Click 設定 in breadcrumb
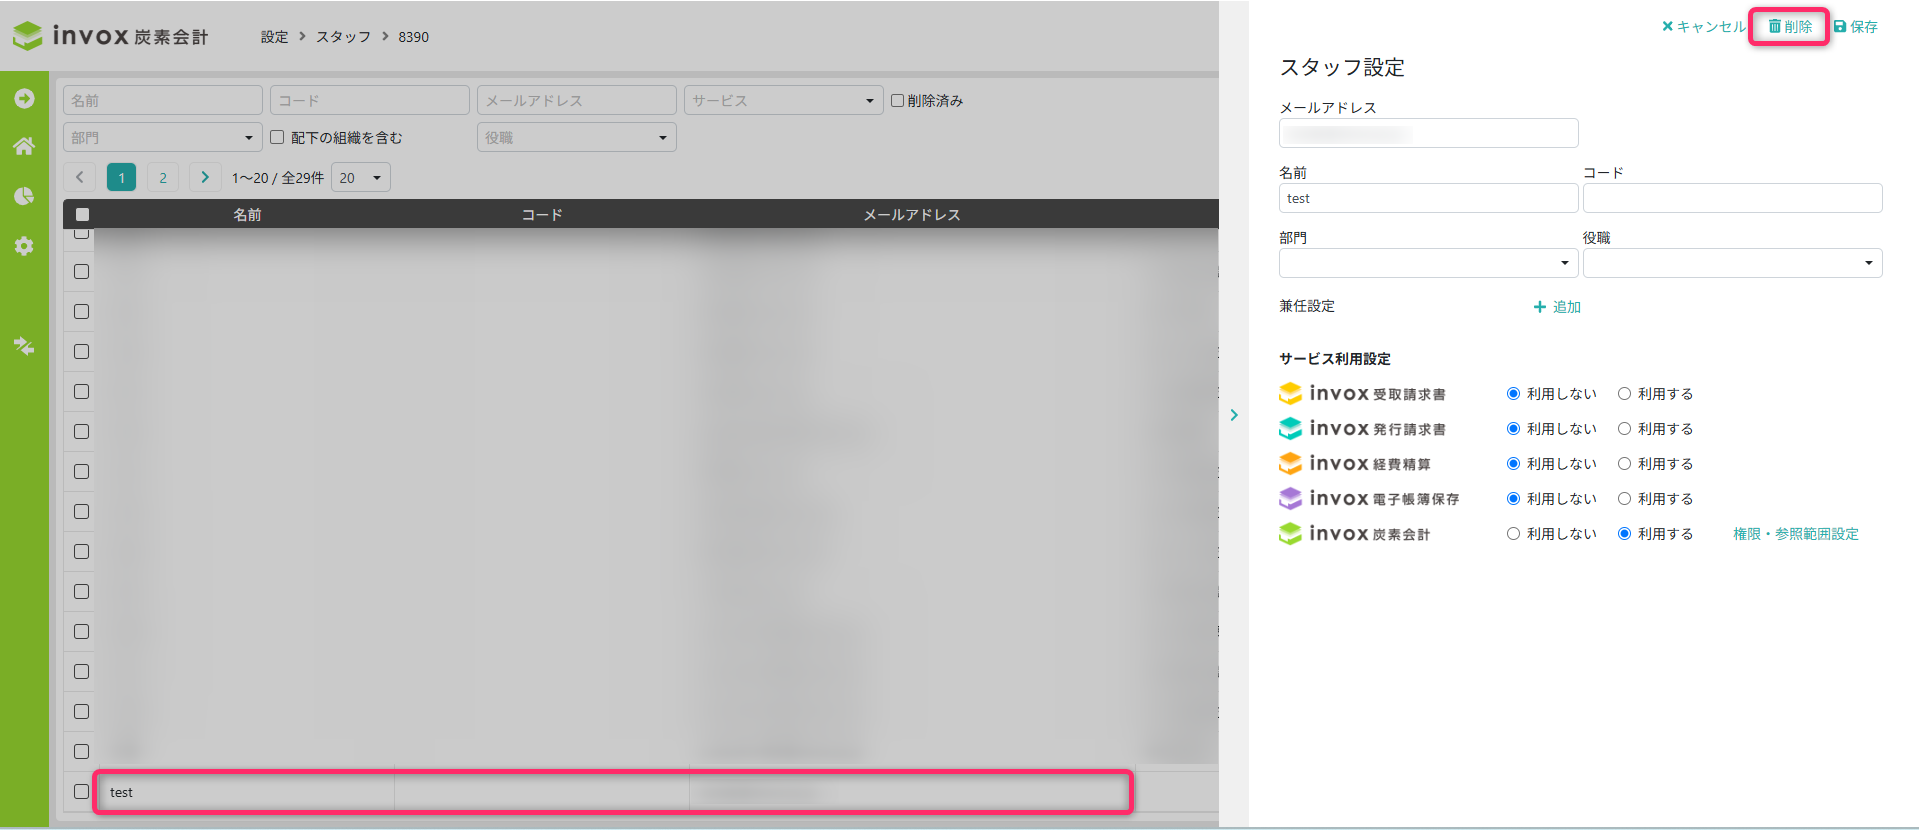 point(274,37)
